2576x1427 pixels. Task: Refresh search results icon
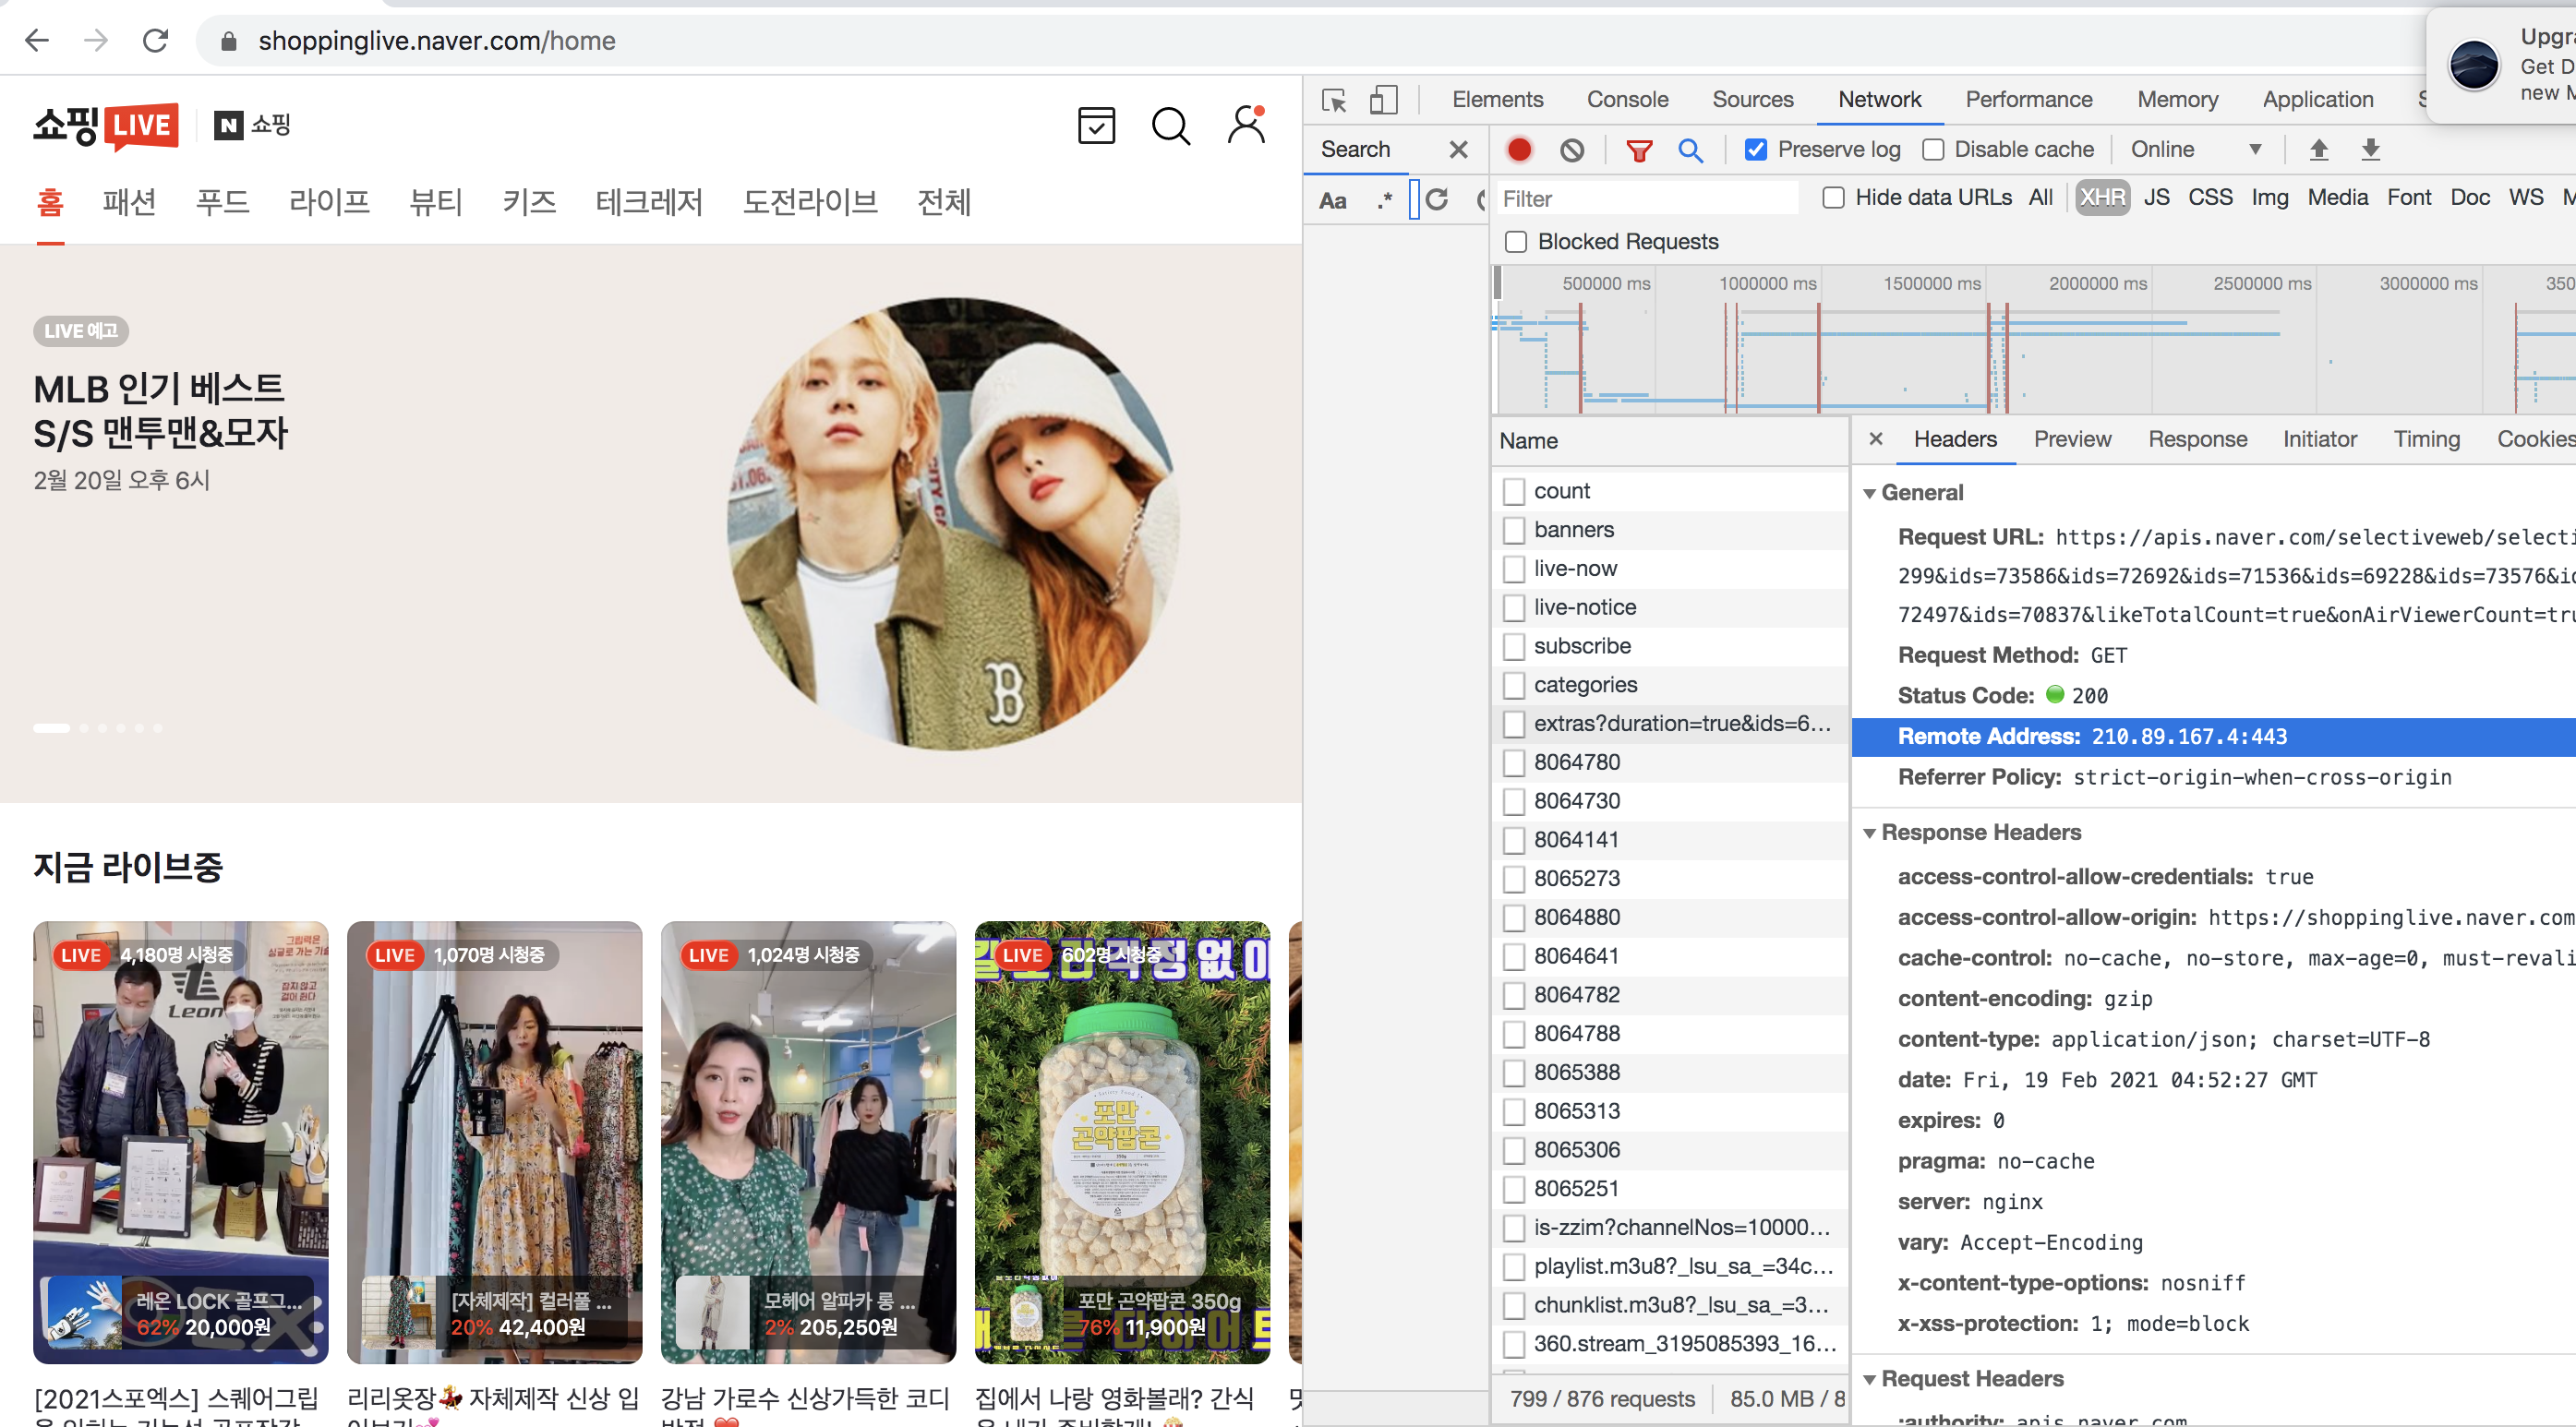point(1437,199)
